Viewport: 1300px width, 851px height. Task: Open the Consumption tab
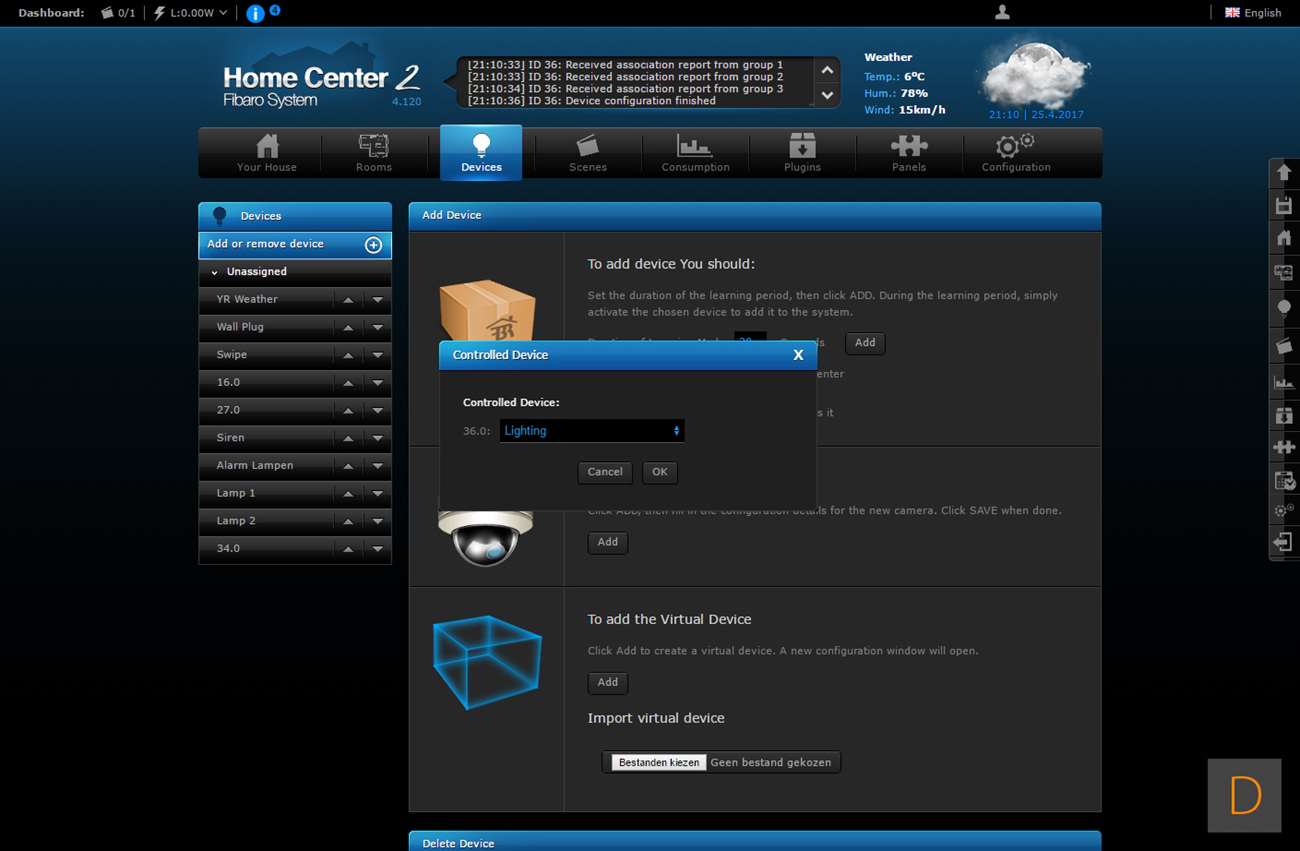click(695, 153)
